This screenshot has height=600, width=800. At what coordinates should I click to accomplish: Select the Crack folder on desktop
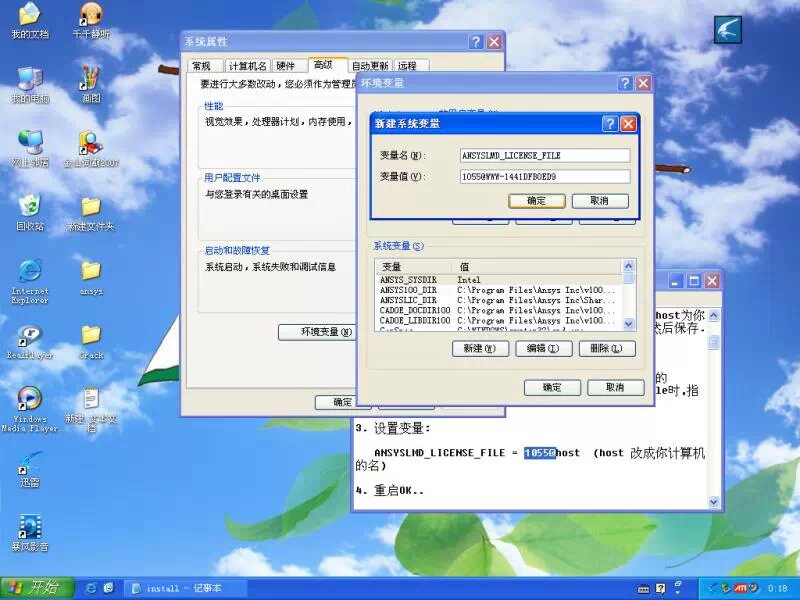(91, 336)
